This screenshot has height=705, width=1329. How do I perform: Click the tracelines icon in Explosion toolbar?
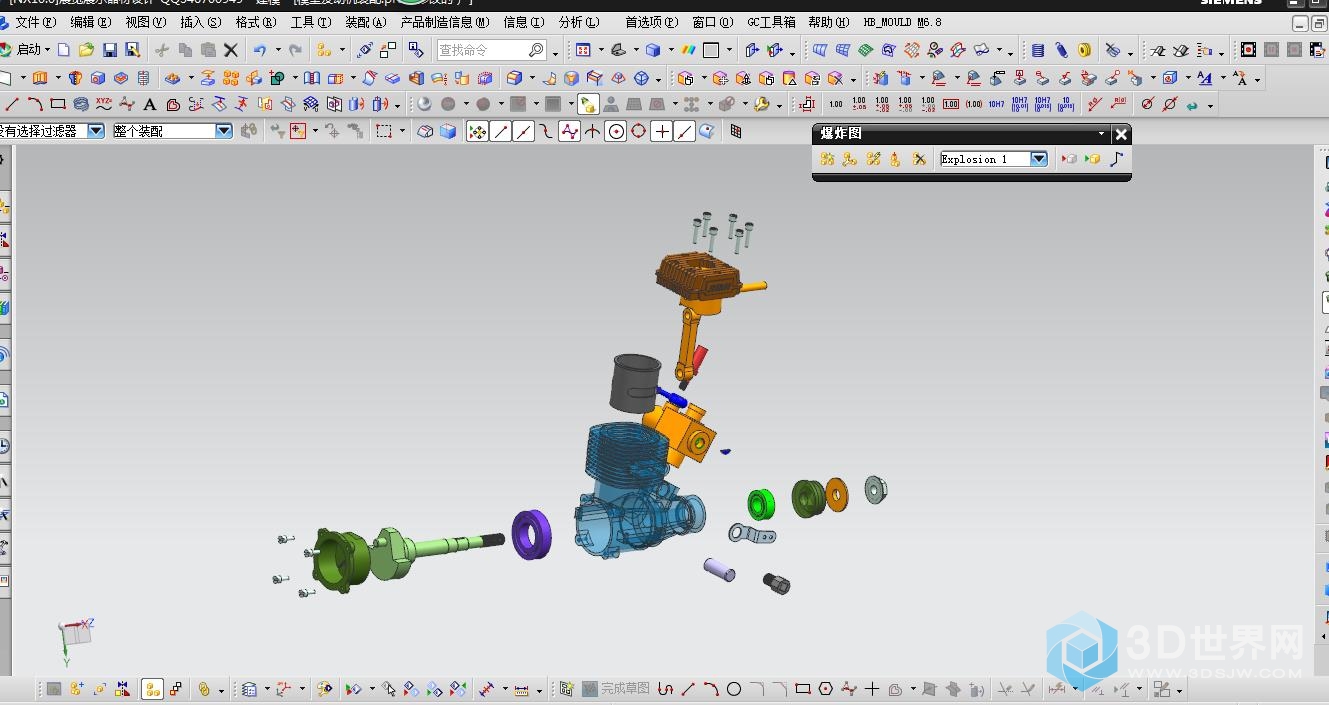tap(1117, 159)
